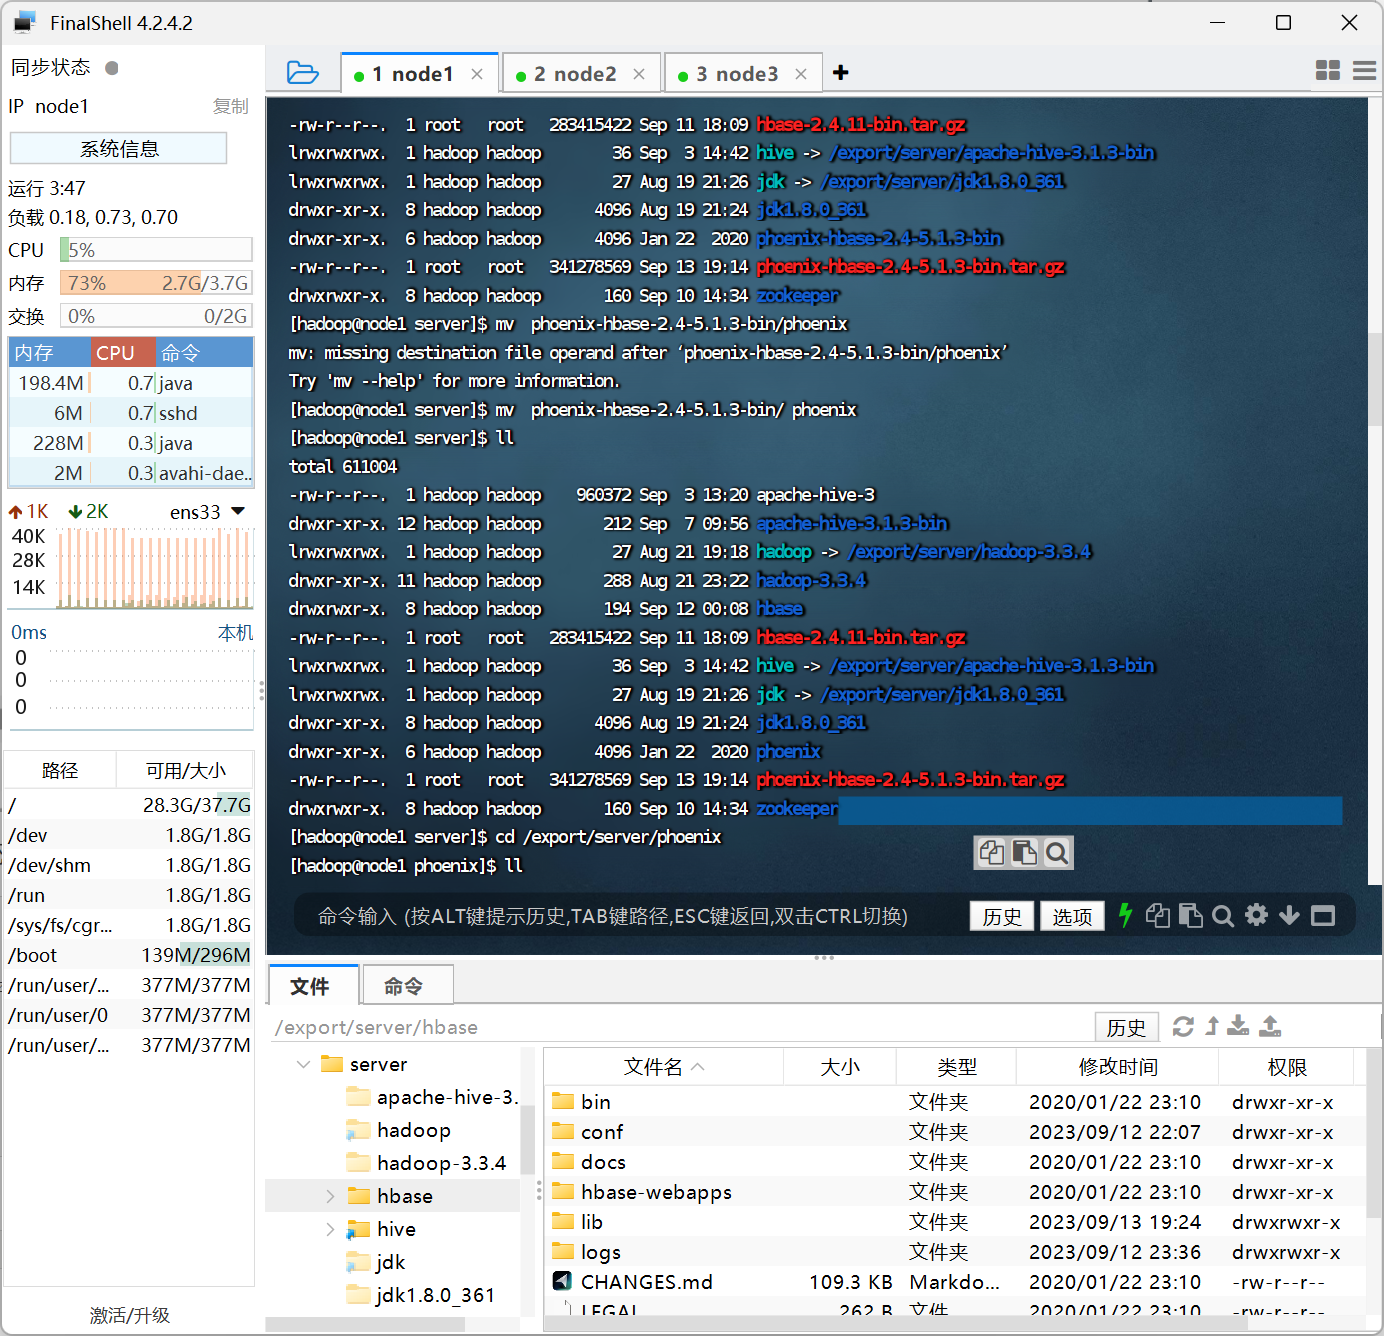Add a new session tab with plus
The width and height of the screenshot is (1384, 1336).
(841, 73)
